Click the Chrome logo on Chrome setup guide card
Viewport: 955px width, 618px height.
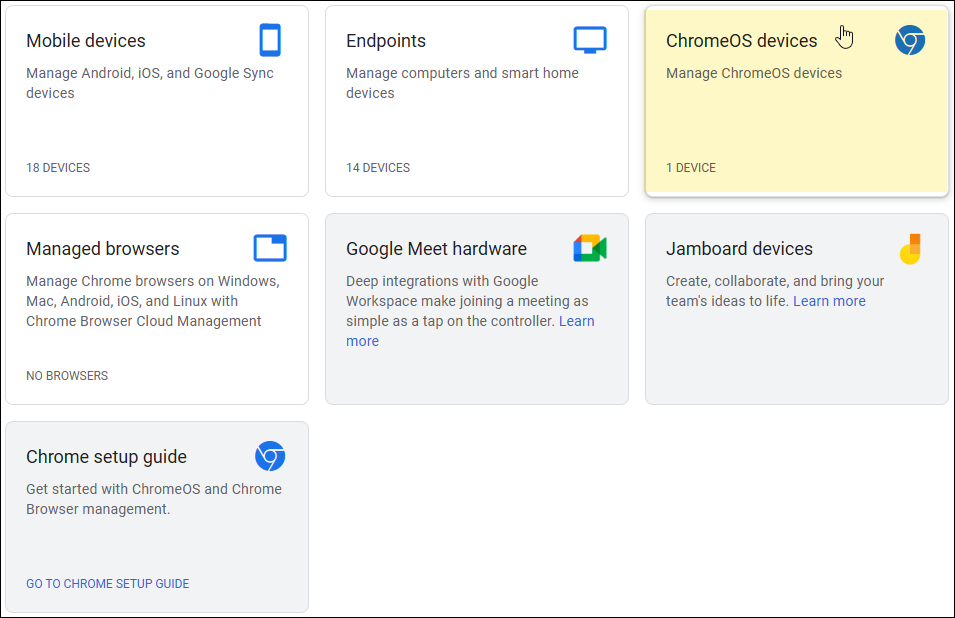point(270,456)
